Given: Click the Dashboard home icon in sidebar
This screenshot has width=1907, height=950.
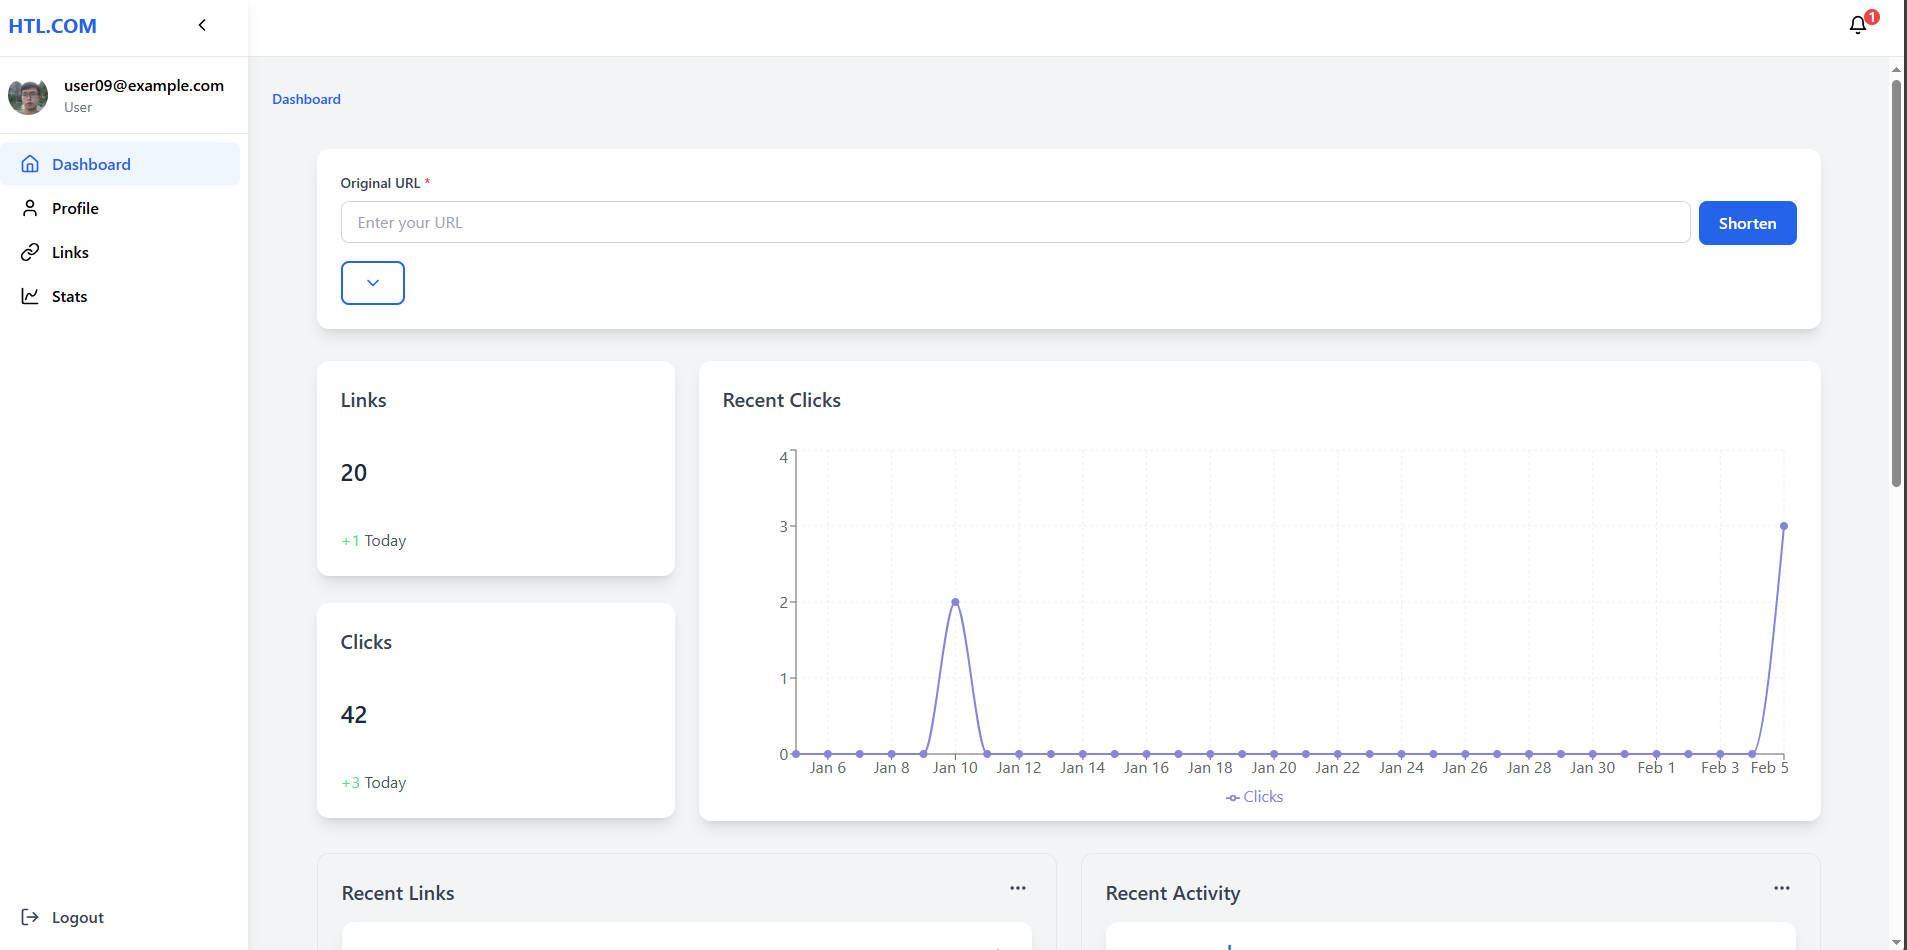Looking at the screenshot, I should pyautogui.click(x=30, y=164).
